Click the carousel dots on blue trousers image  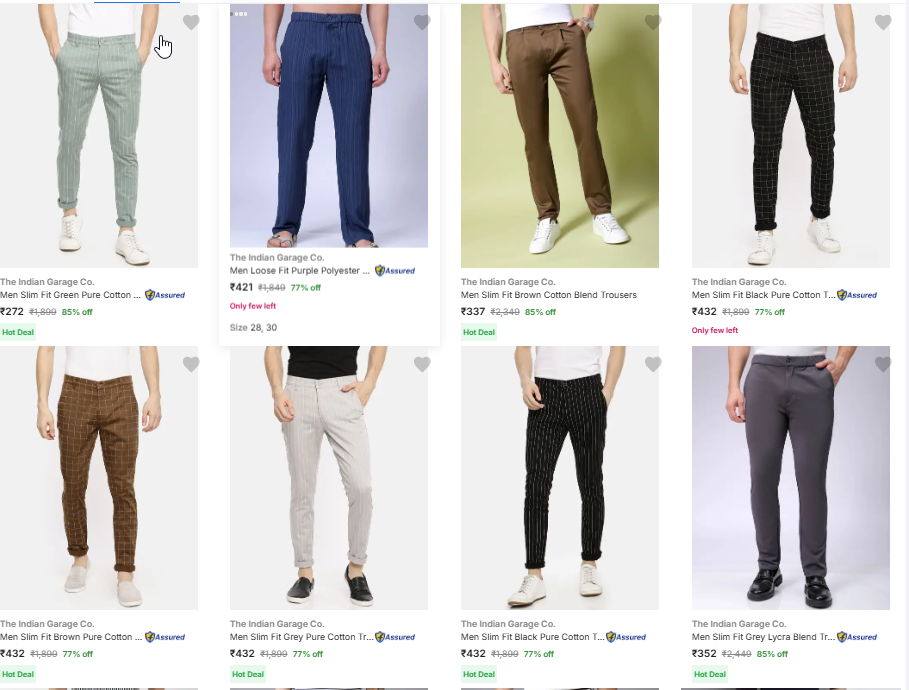(239, 14)
